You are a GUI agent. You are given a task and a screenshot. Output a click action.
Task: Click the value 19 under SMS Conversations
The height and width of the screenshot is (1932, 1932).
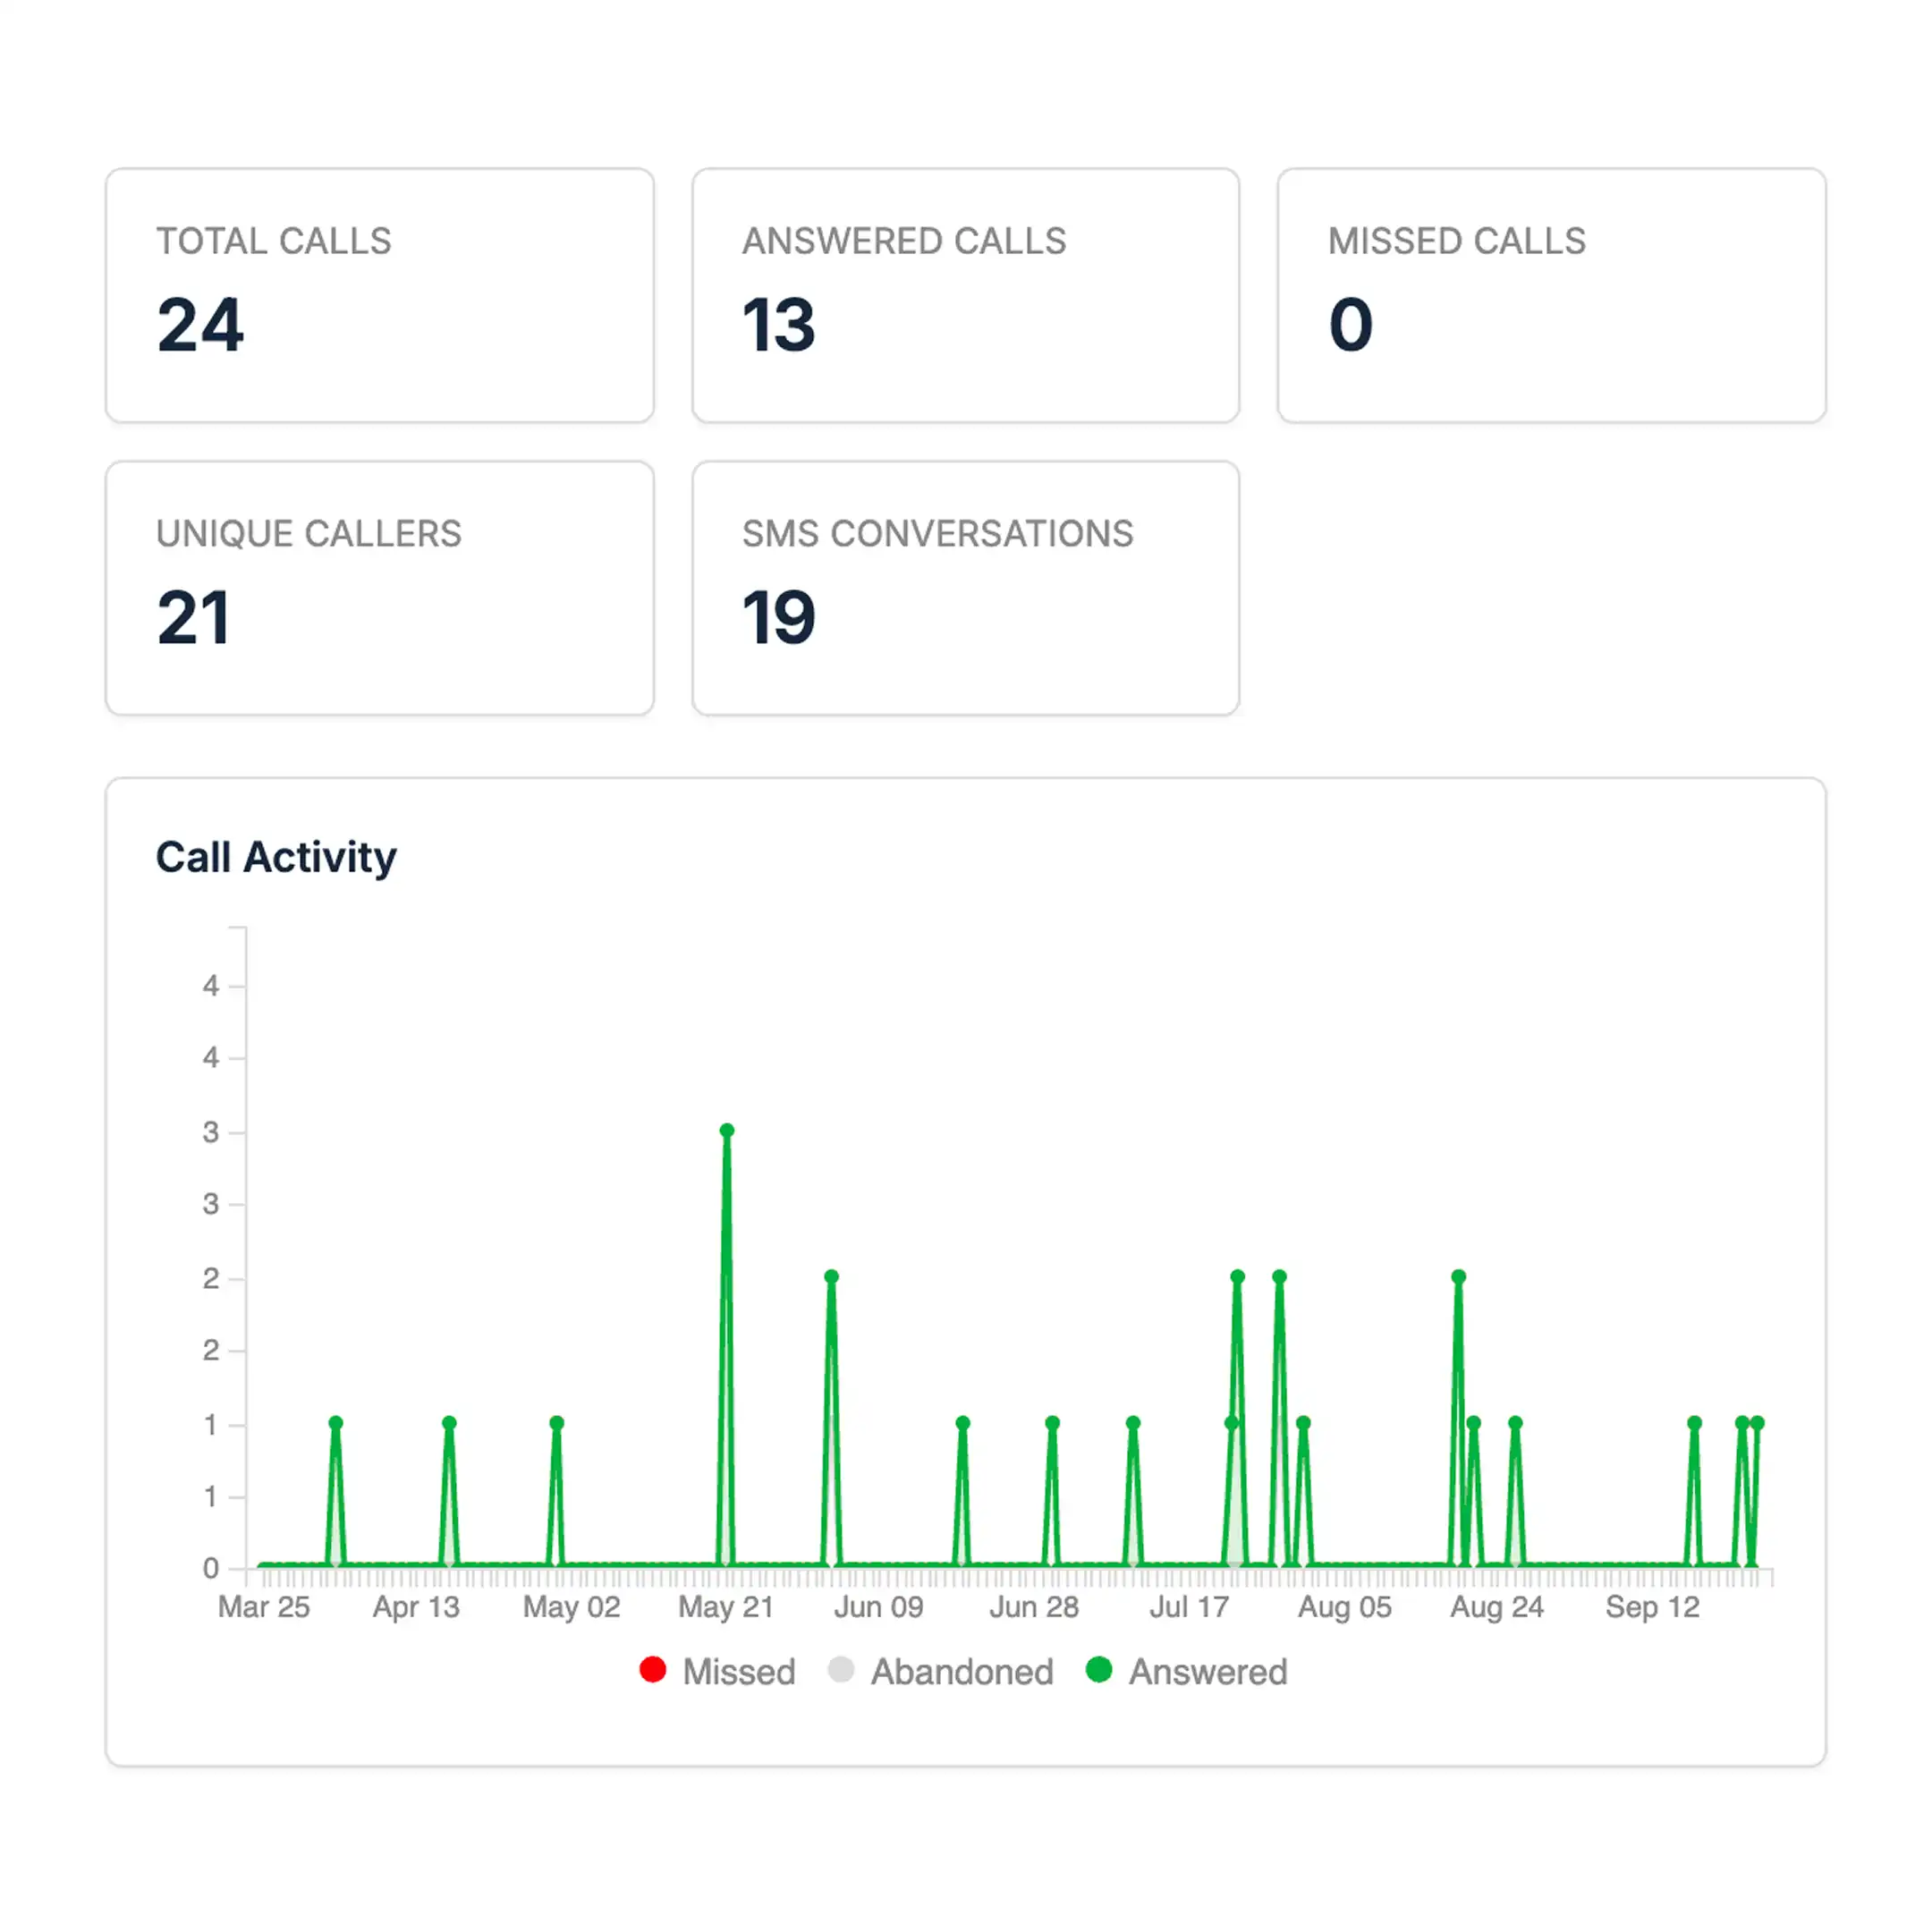(x=779, y=618)
